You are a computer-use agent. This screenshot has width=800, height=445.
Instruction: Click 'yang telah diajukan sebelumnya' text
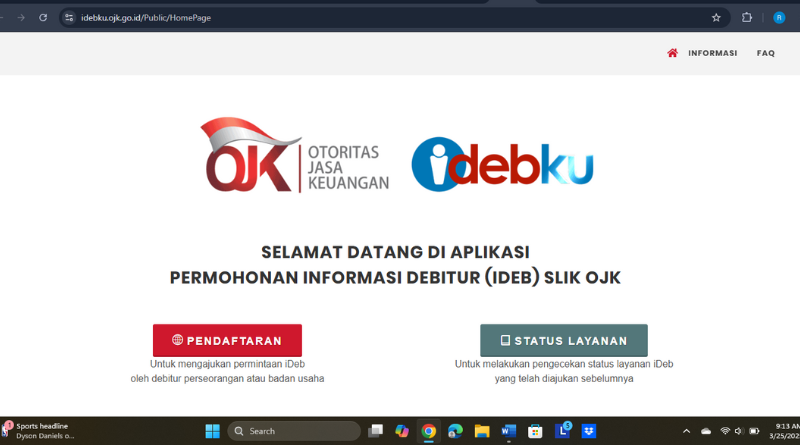(564, 379)
